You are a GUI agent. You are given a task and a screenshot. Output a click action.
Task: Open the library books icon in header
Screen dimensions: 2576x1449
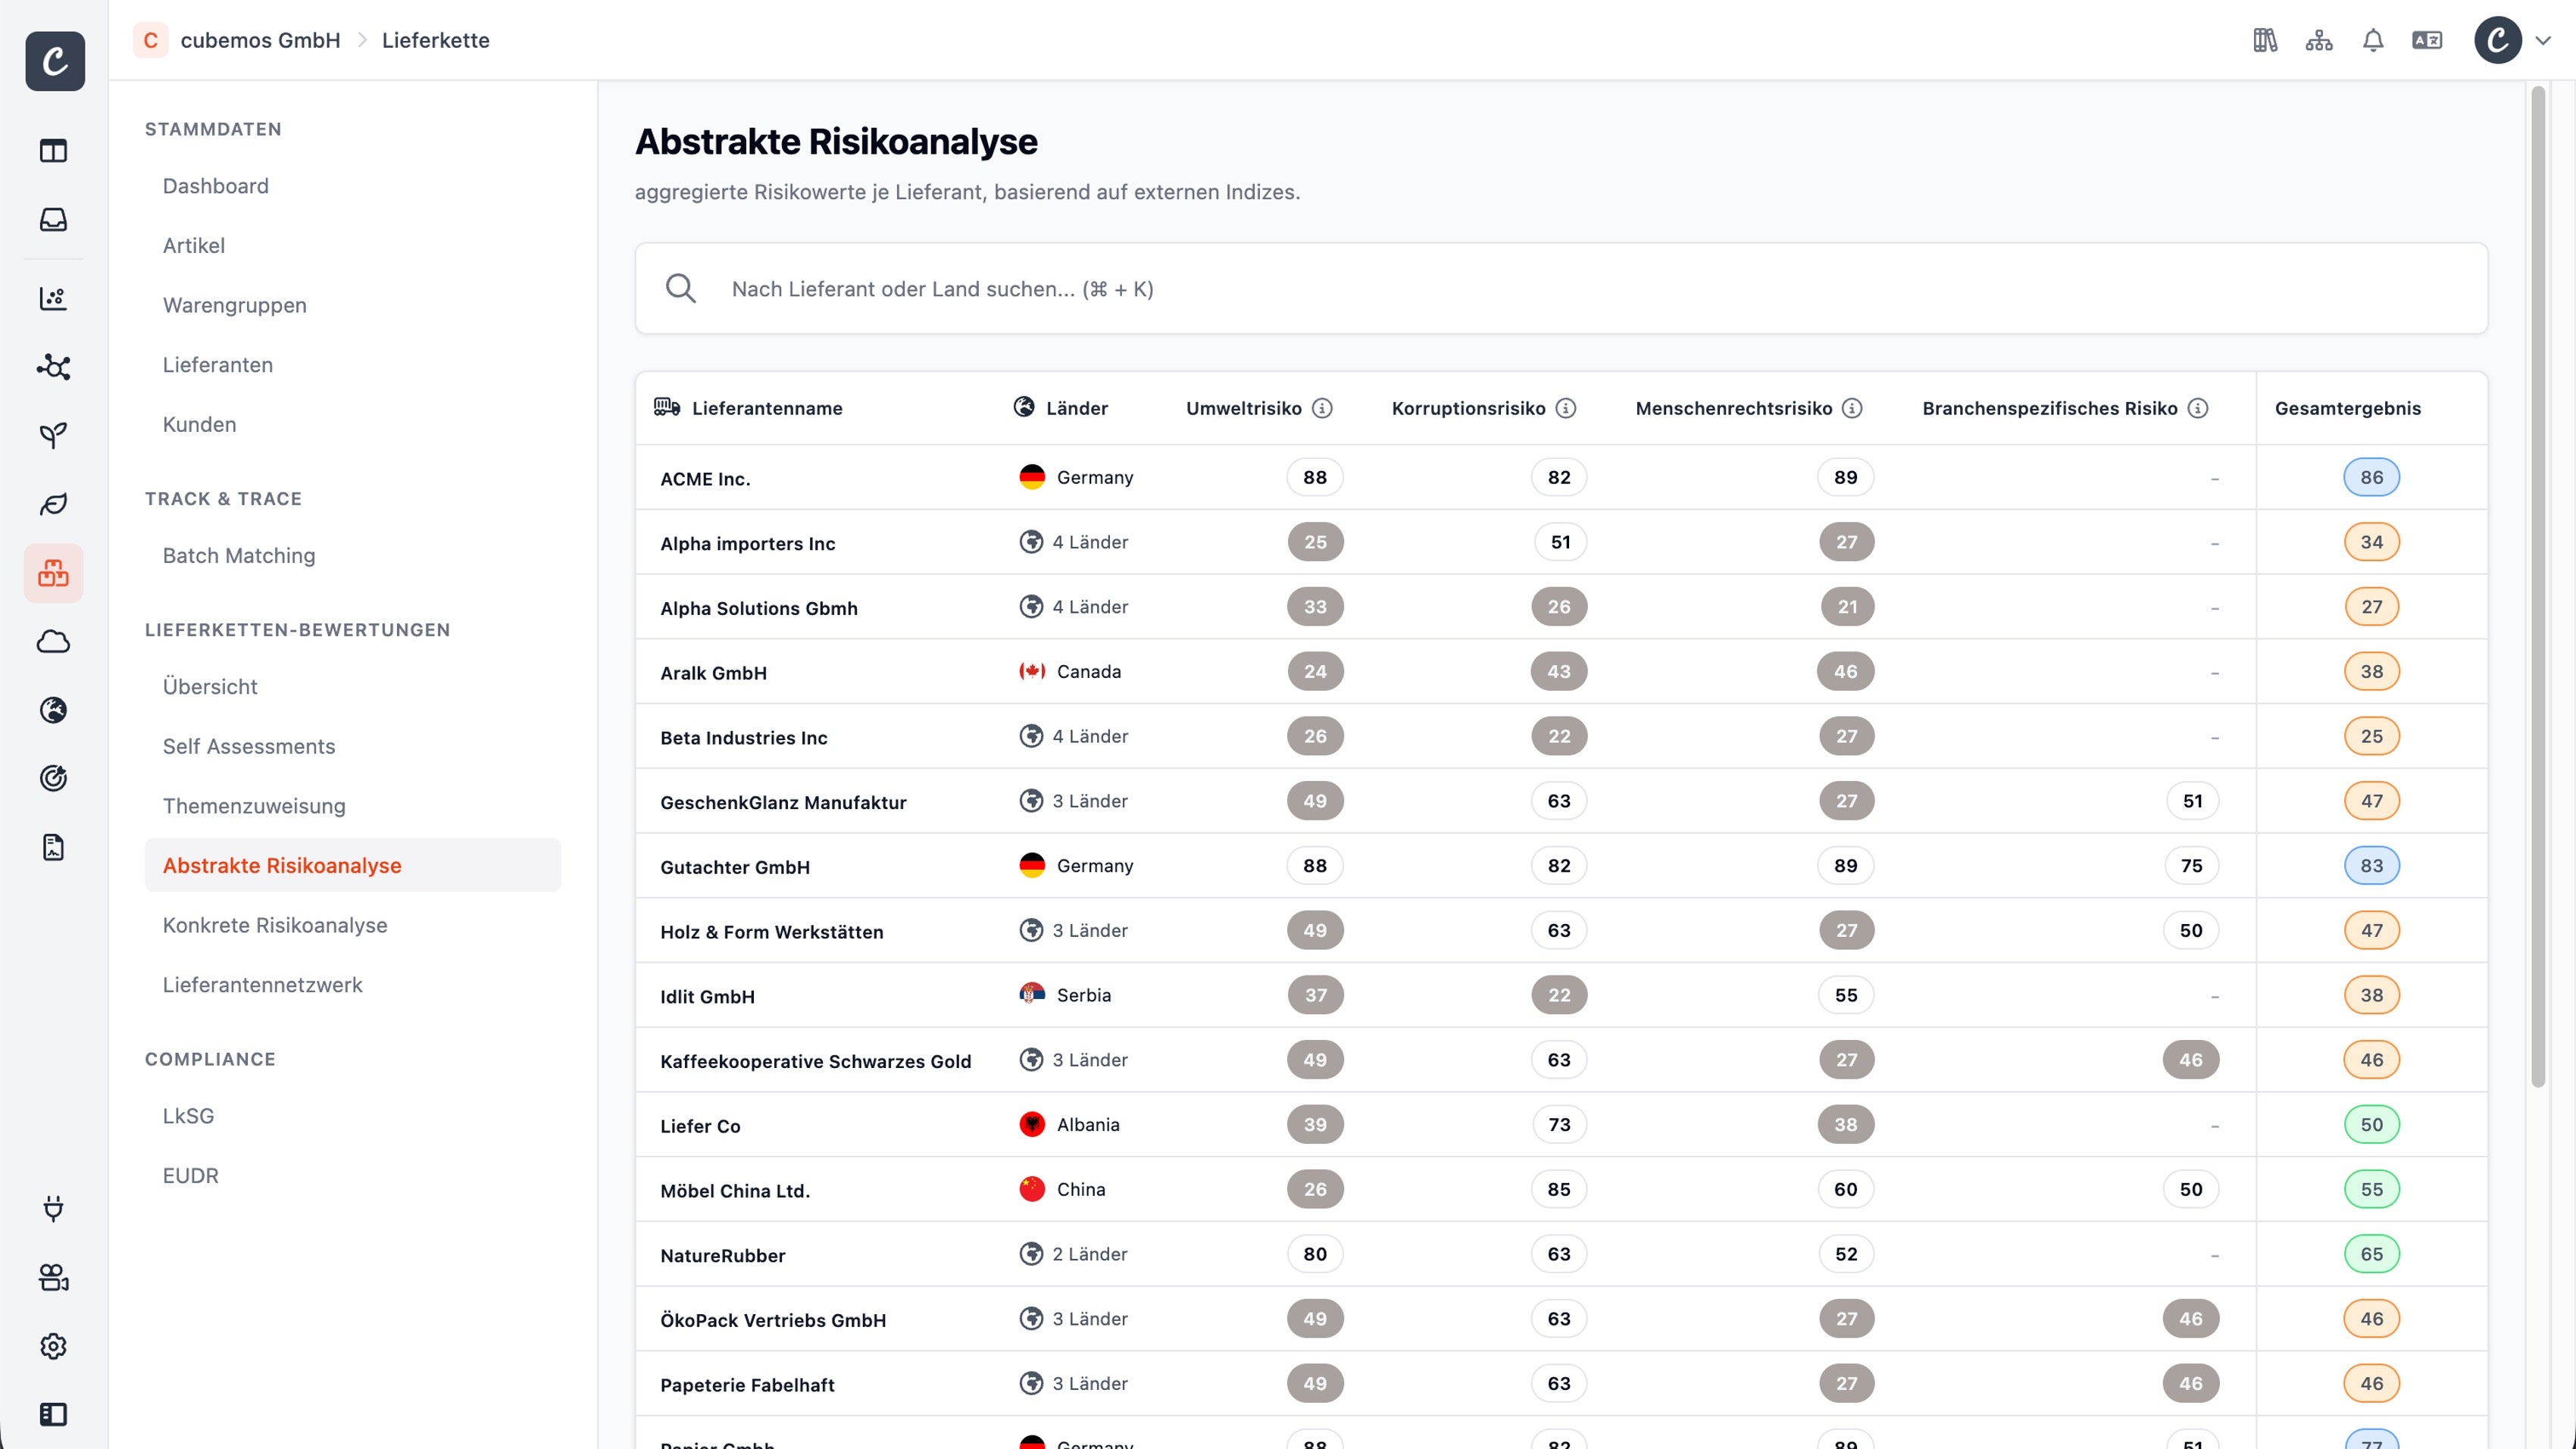[2265, 40]
